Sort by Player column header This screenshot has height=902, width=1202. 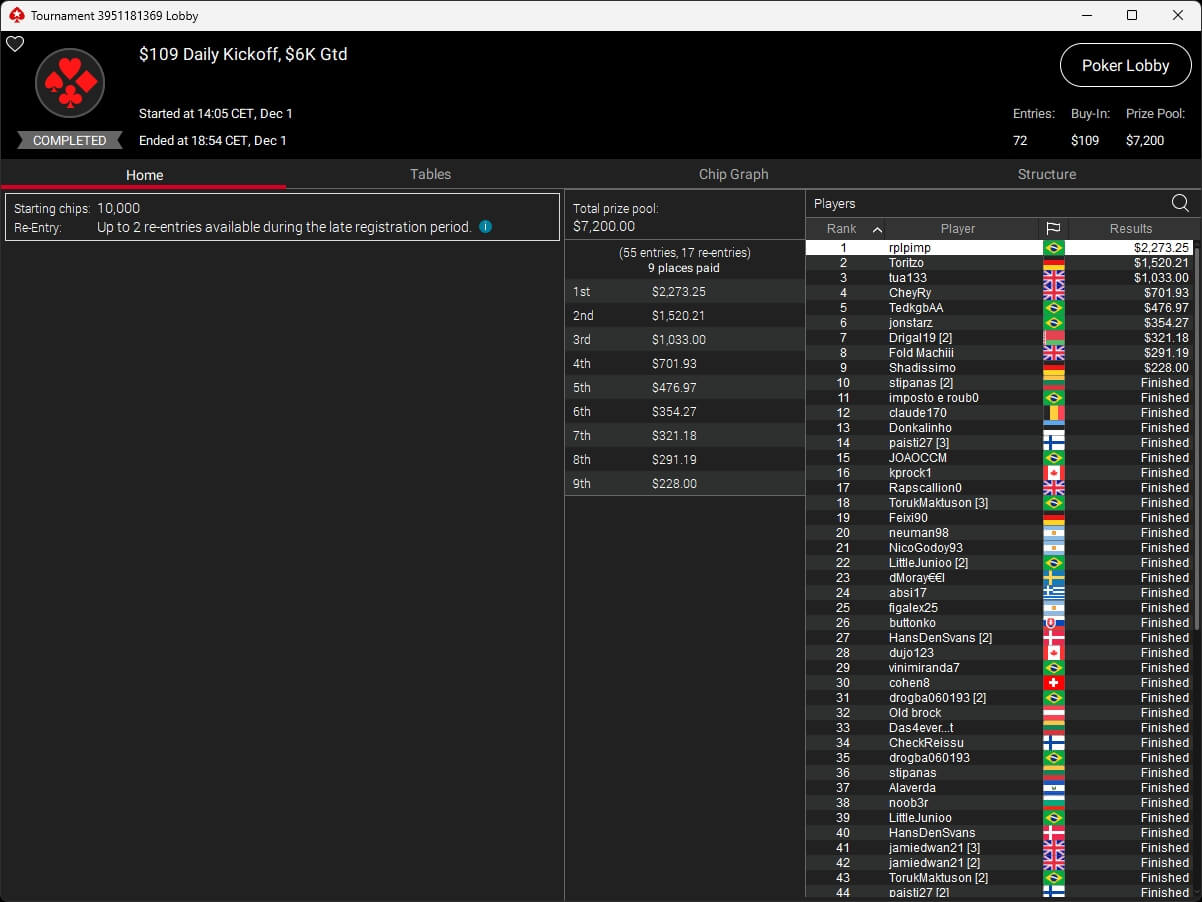pyautogui.click(x=957, y=229)
